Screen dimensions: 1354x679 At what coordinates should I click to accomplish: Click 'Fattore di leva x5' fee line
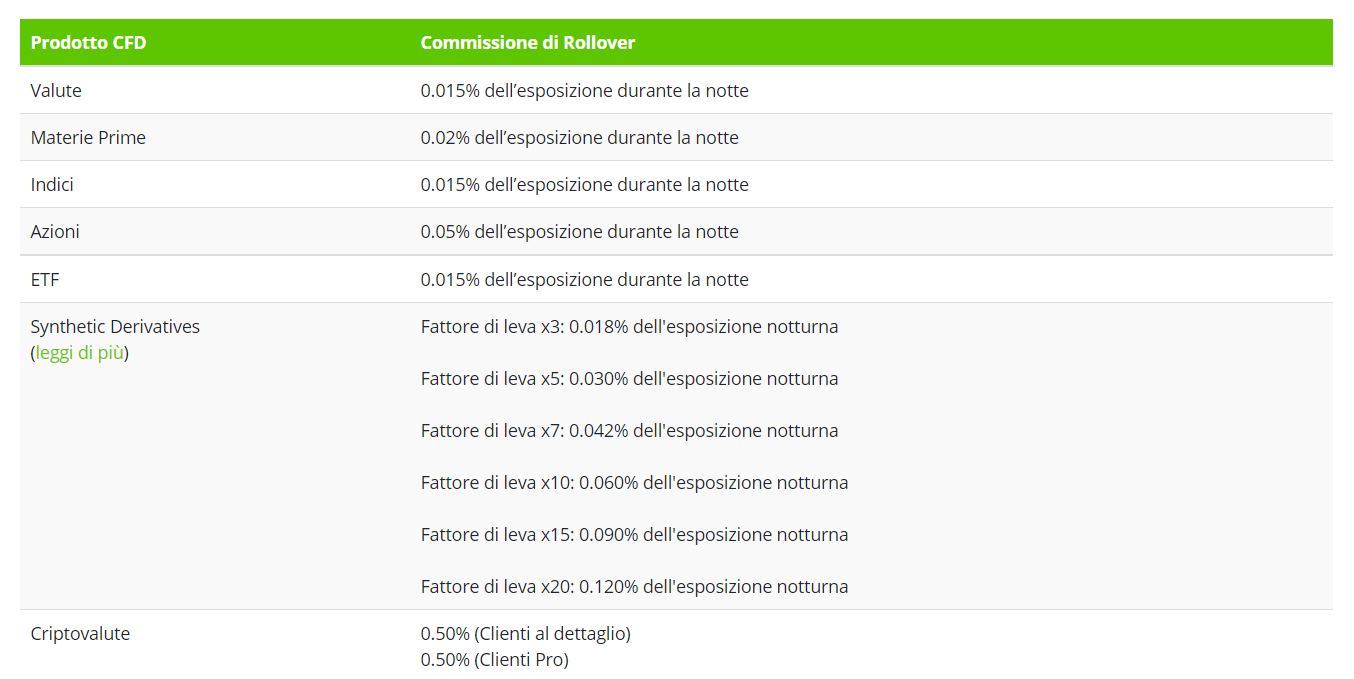click(629, 378)
